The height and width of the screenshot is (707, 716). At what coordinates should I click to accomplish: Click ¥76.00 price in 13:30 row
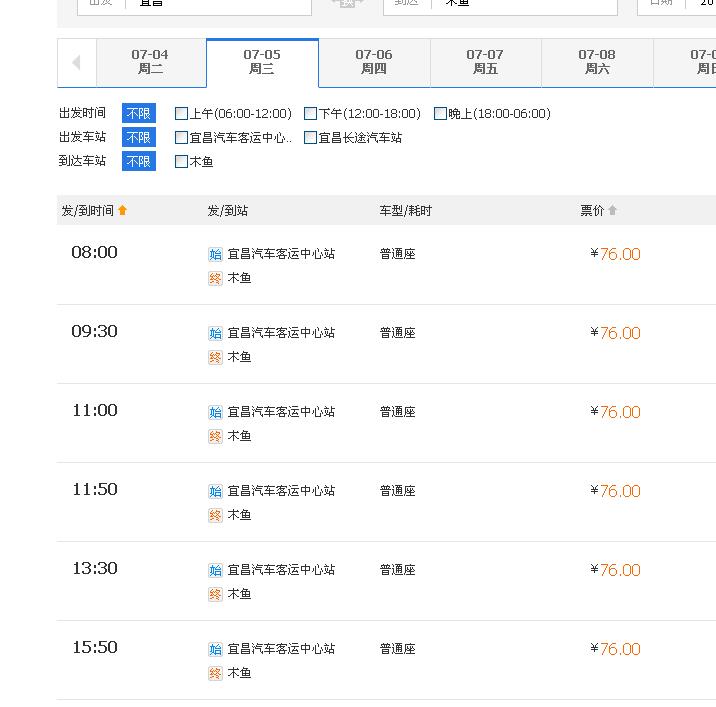615,570
